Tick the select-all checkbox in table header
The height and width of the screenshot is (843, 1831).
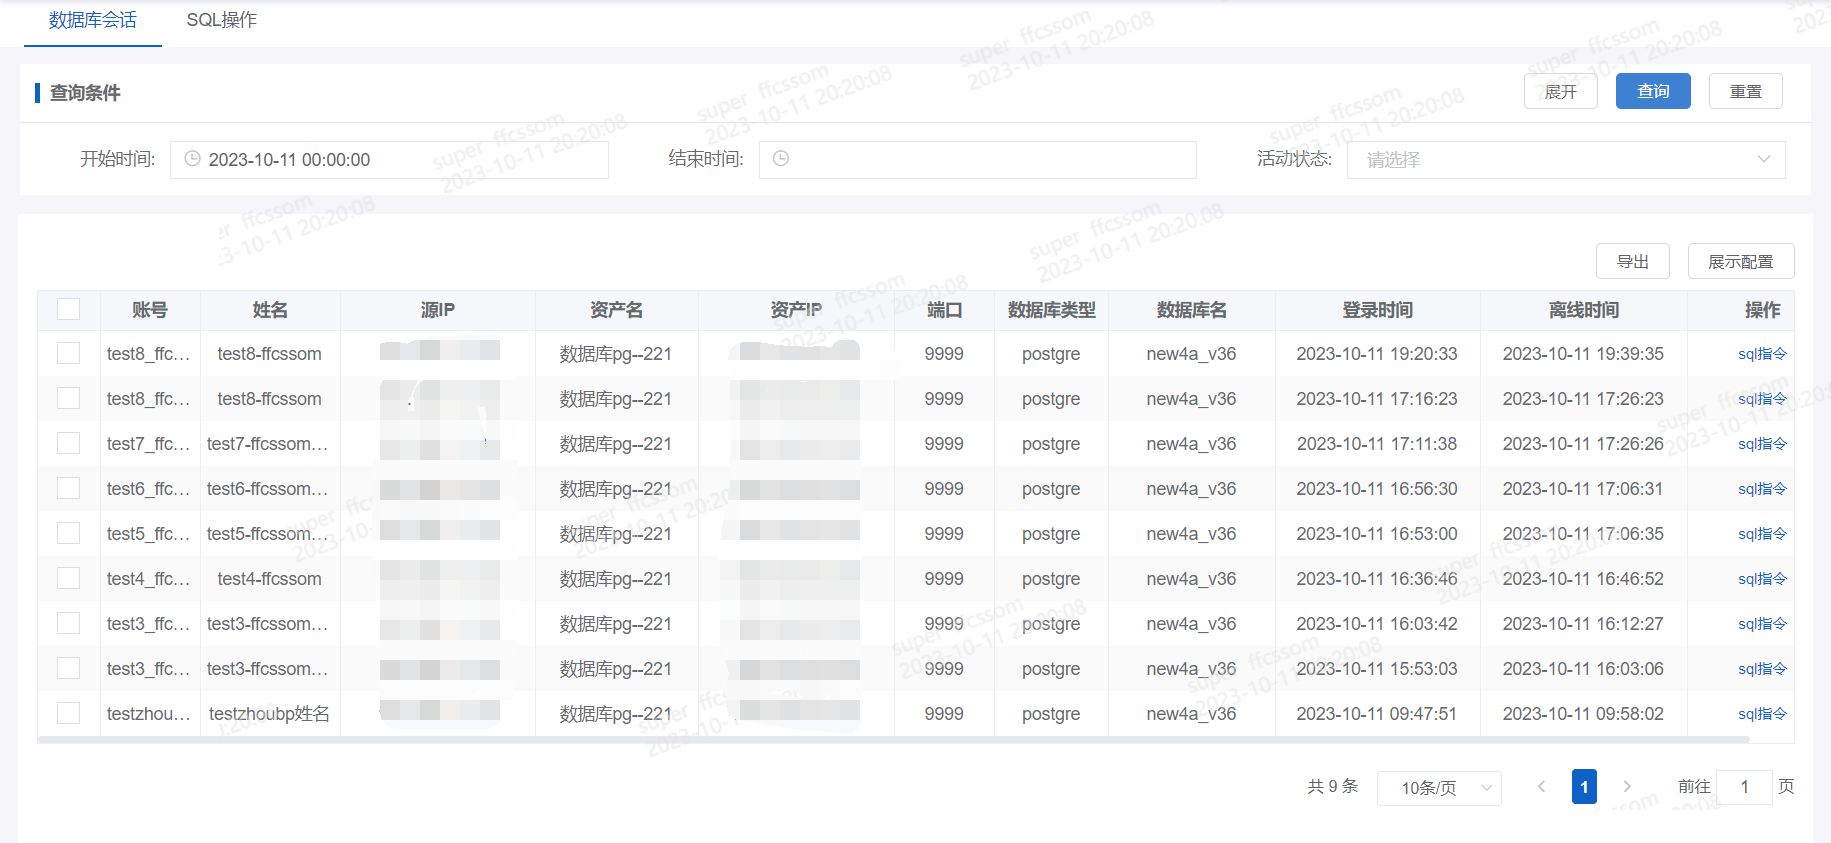(x=69, y=309)
